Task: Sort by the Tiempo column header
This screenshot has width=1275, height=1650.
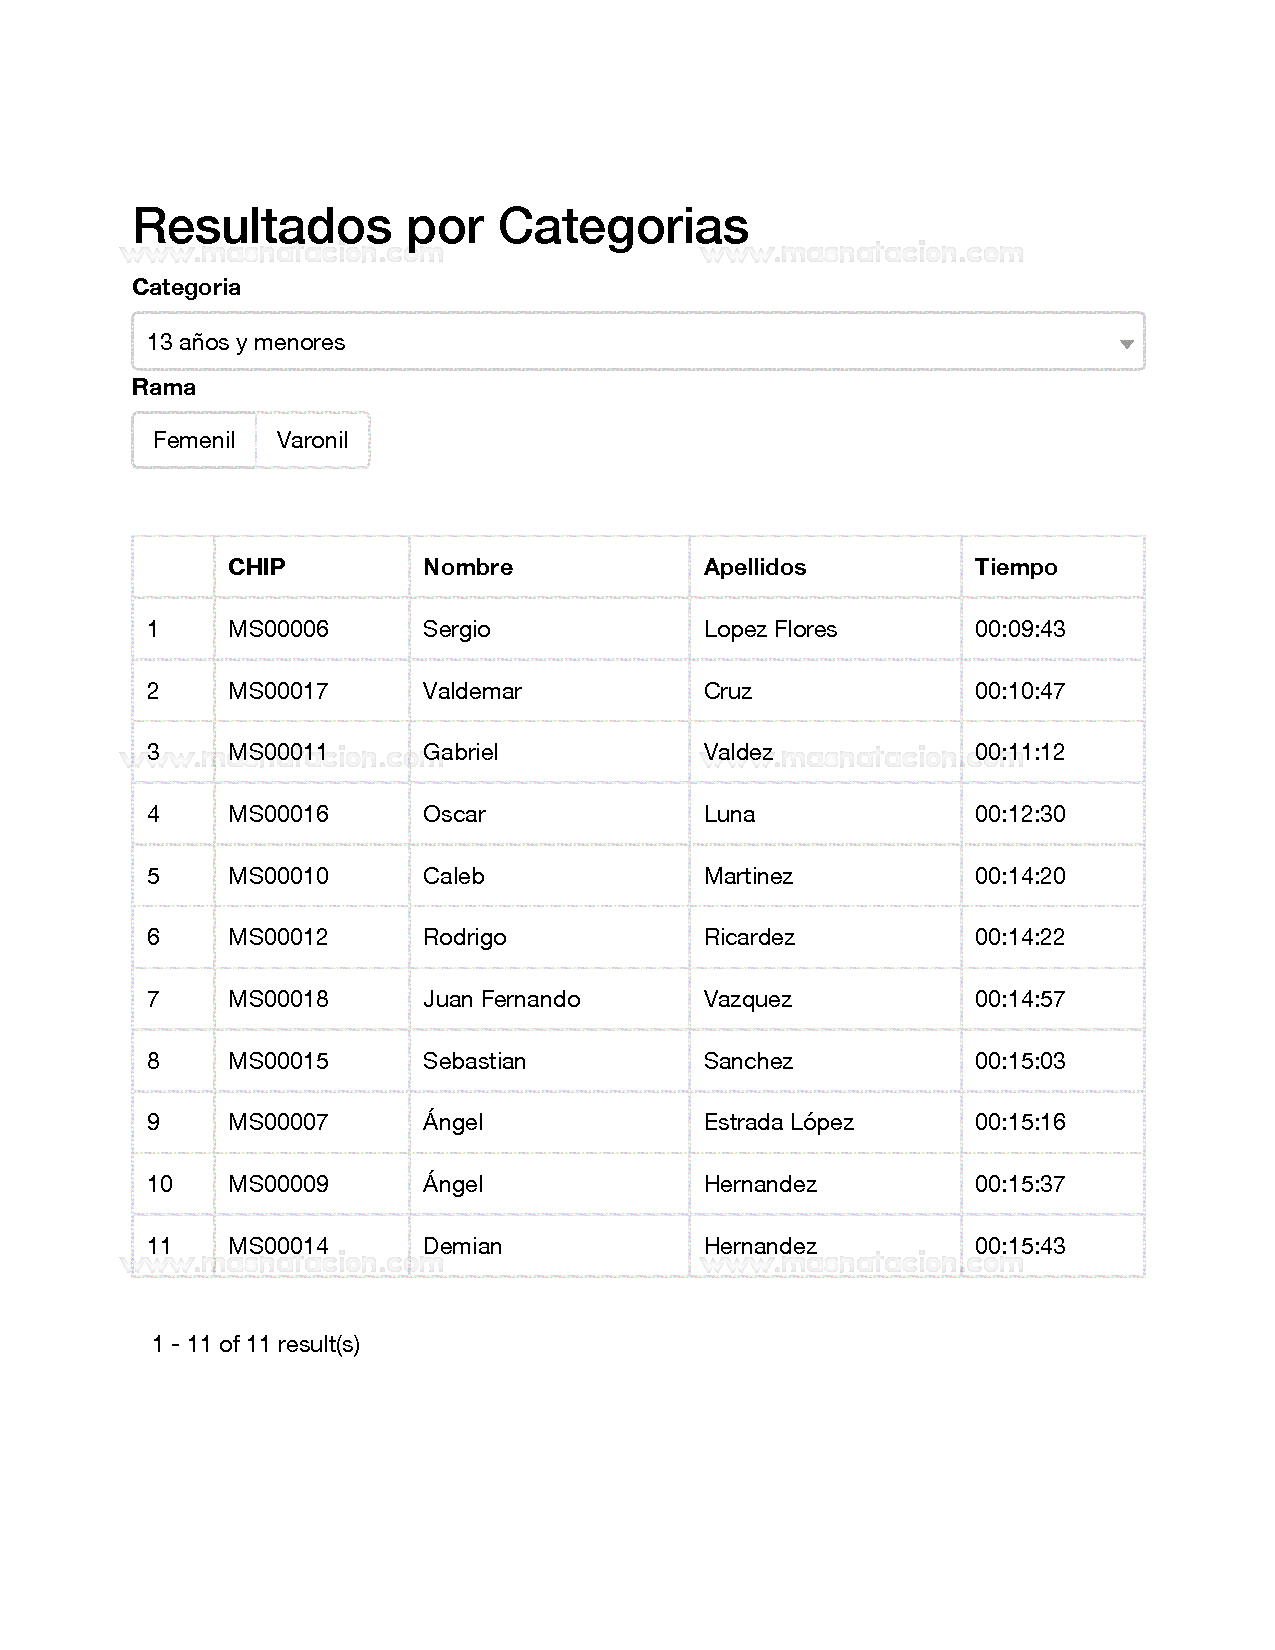Action: click(x=1015, y=567)
